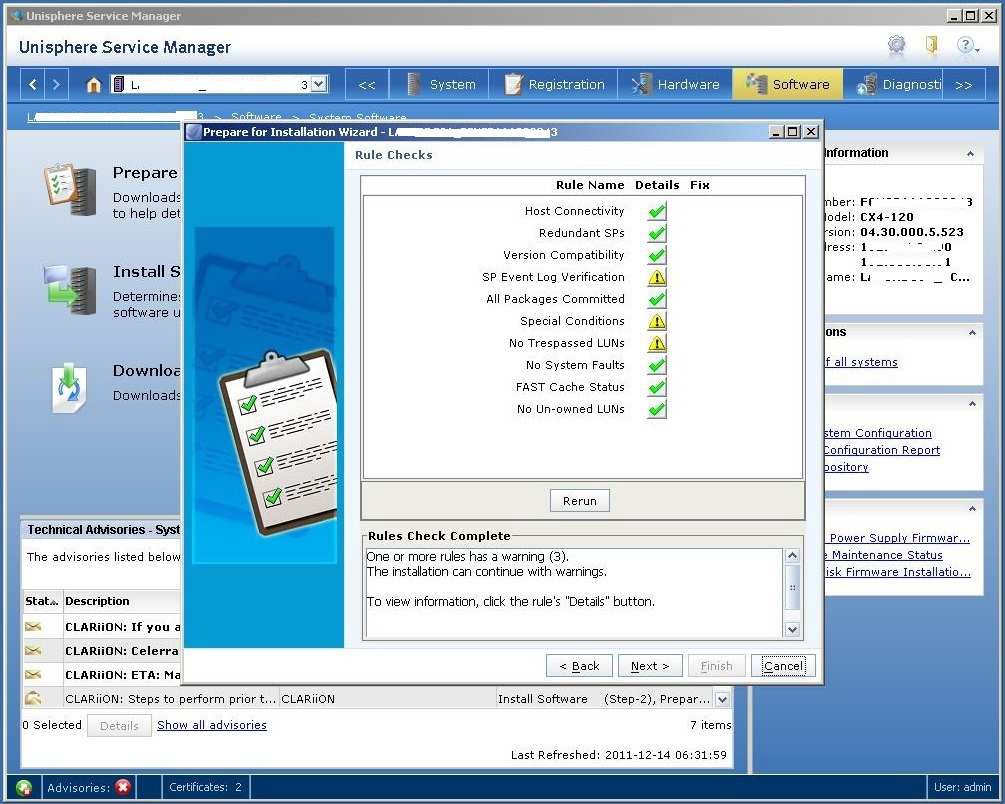View SP Event Log Verification warning
Image resolution: width=1005 pixels, height=804 pixels.
656,277
